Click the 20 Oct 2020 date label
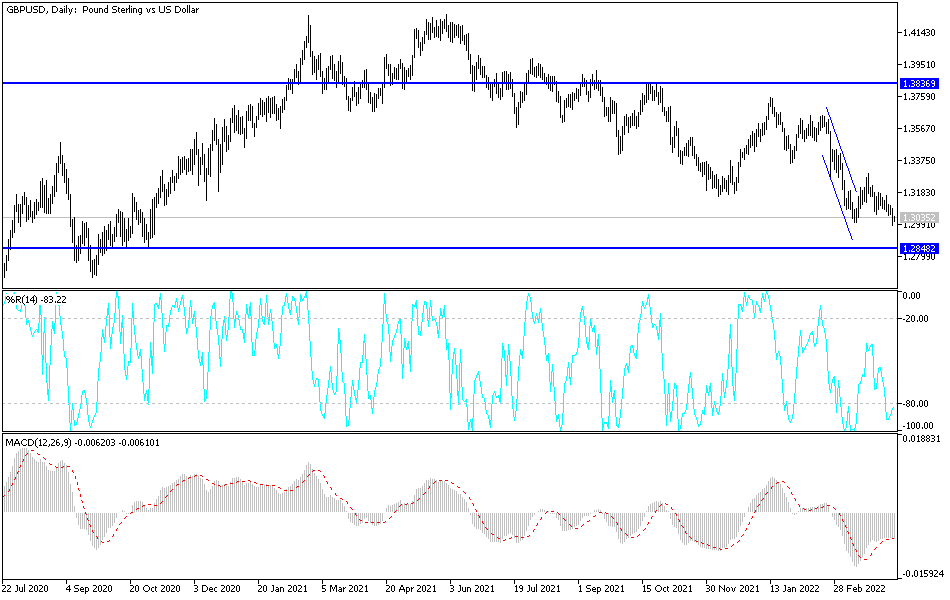This screenshot has height=600, width=950. click(x=154, y=588)
